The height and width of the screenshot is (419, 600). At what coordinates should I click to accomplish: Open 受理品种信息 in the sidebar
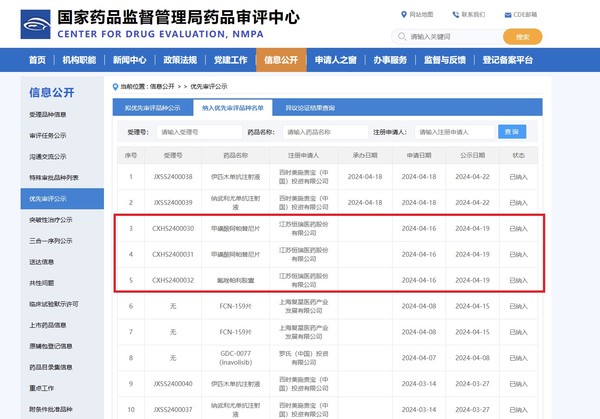[x=48, y=114]
